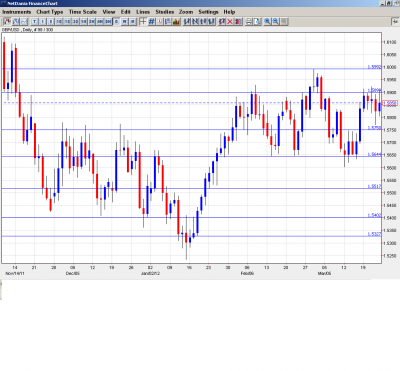This screenshot has height=371, width=400.
Task: Zoom in with the magnifier plus icon
Action: (x=268, y=22)
